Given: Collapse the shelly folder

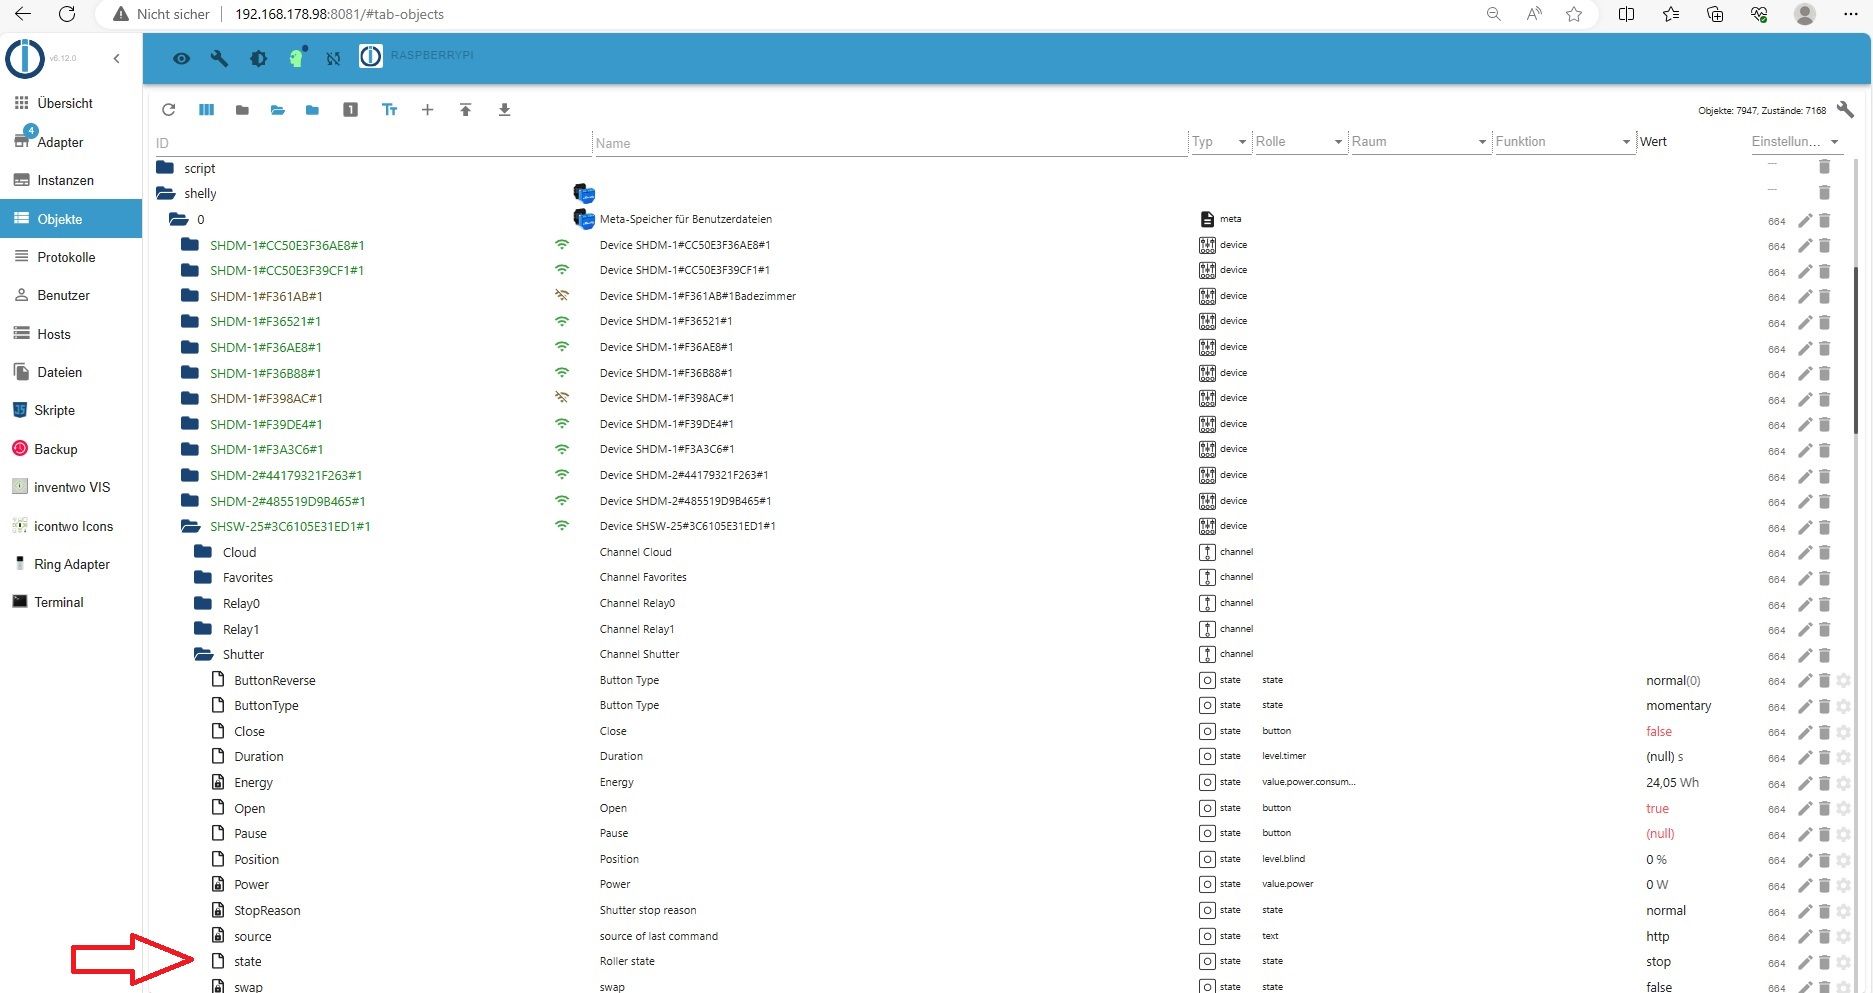Looking at the screenshot, I should 166,194.
